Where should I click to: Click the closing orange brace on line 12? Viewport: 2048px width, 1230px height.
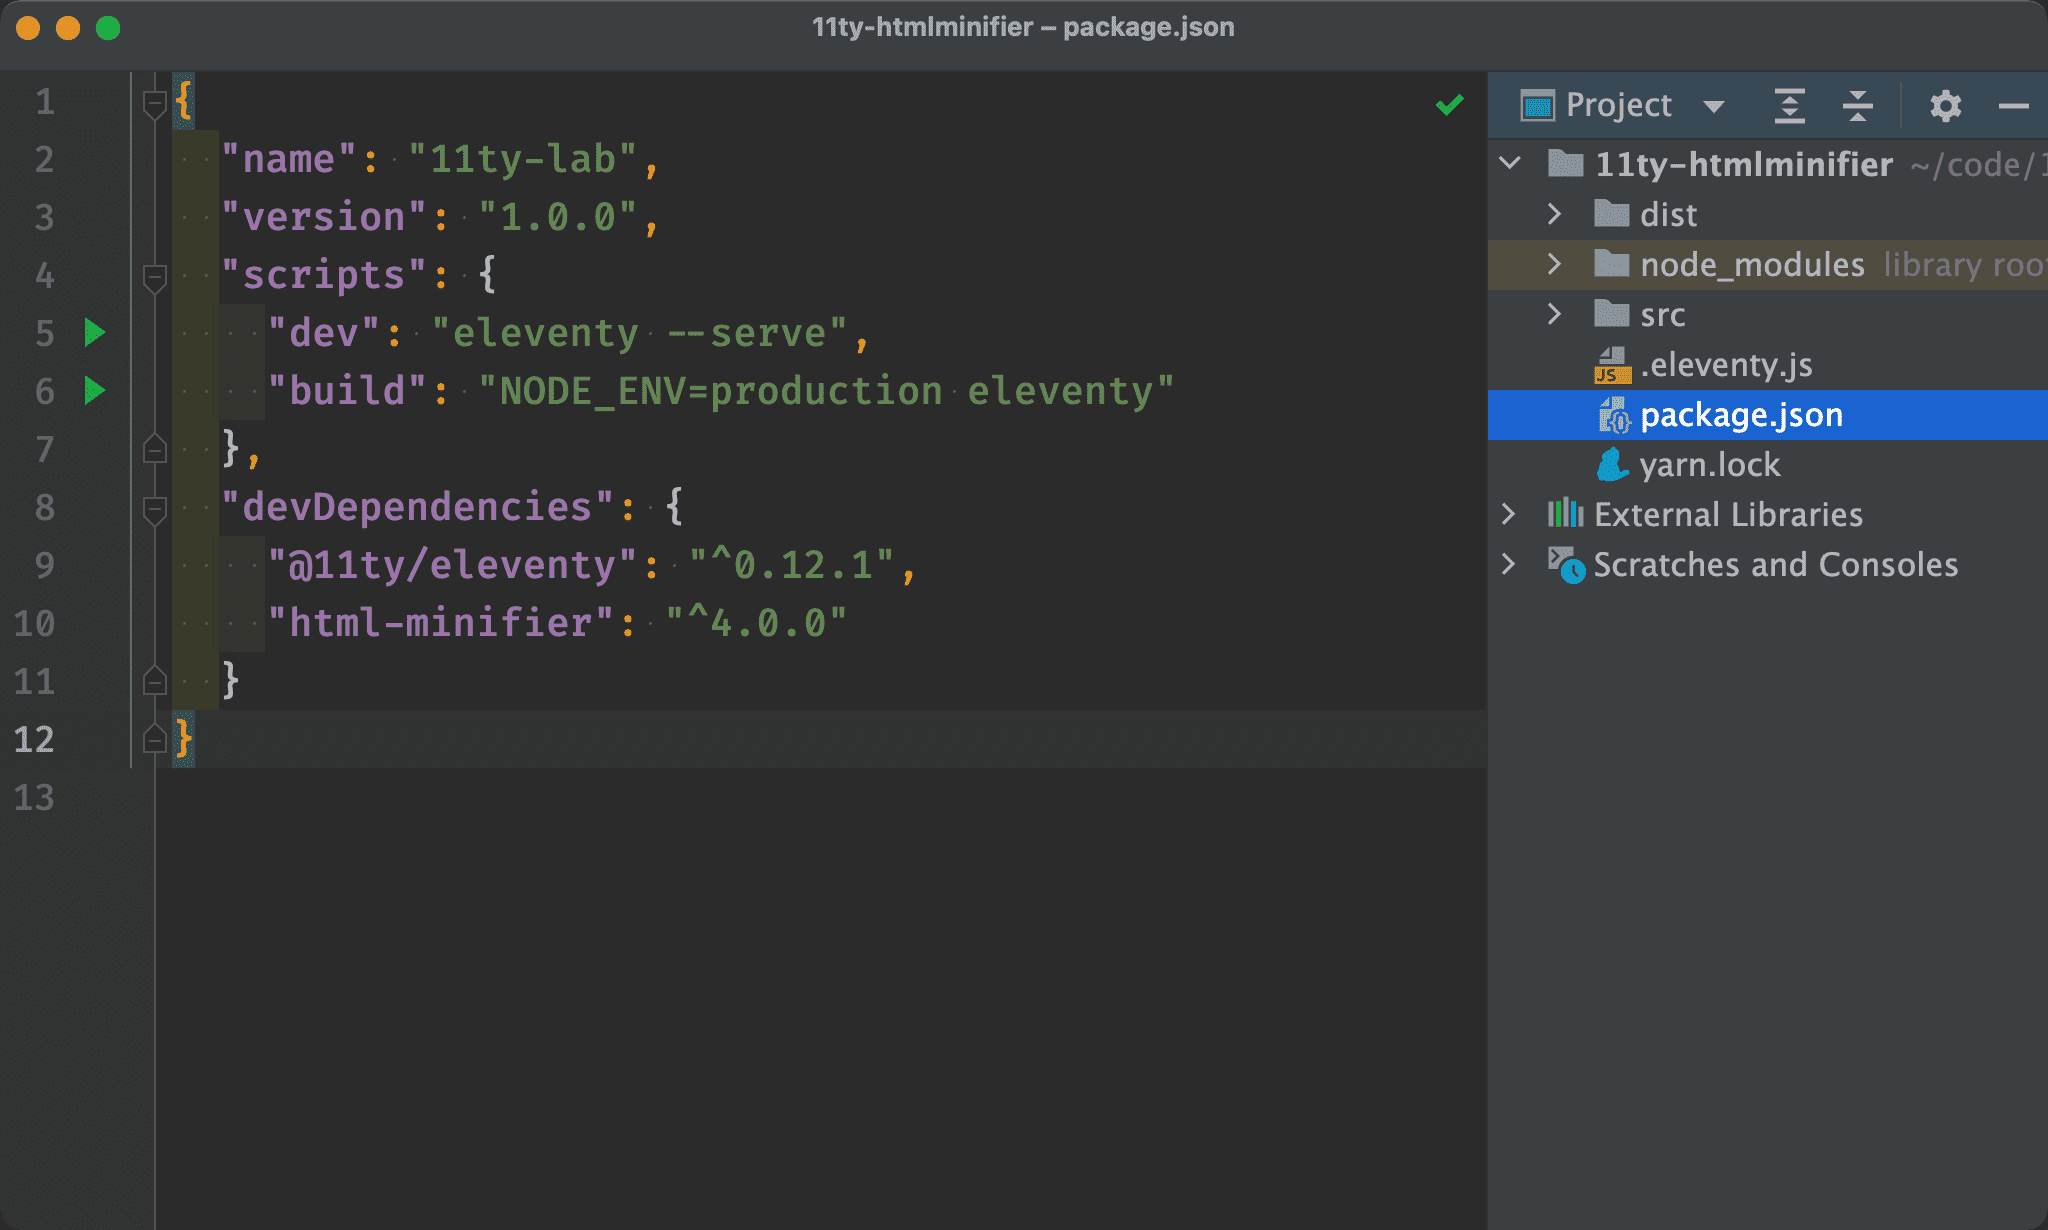click(x=184, y=739)
